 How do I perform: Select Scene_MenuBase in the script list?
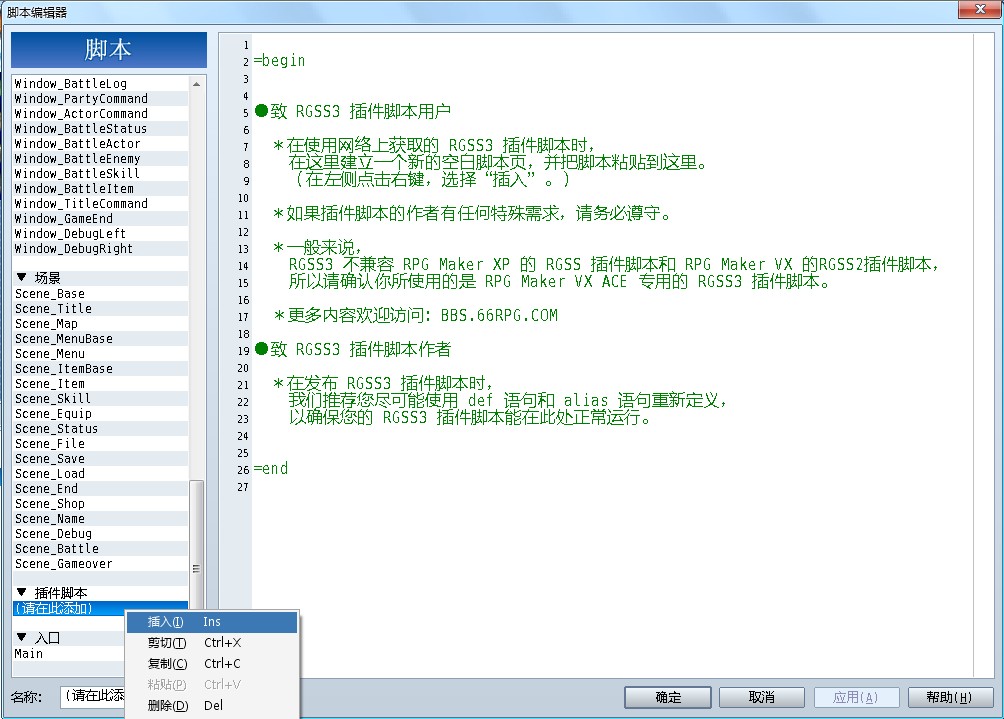[x=101, y=339]
